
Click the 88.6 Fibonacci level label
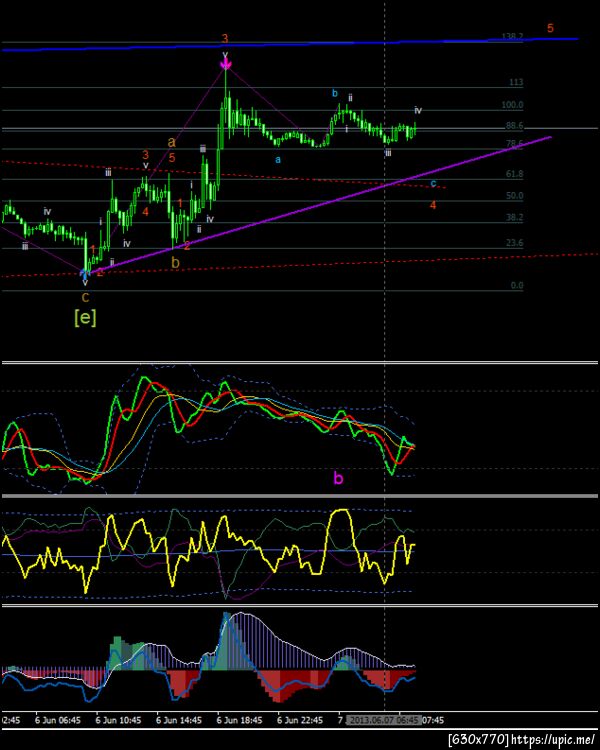pyautogui.click(x=514, y=126)
